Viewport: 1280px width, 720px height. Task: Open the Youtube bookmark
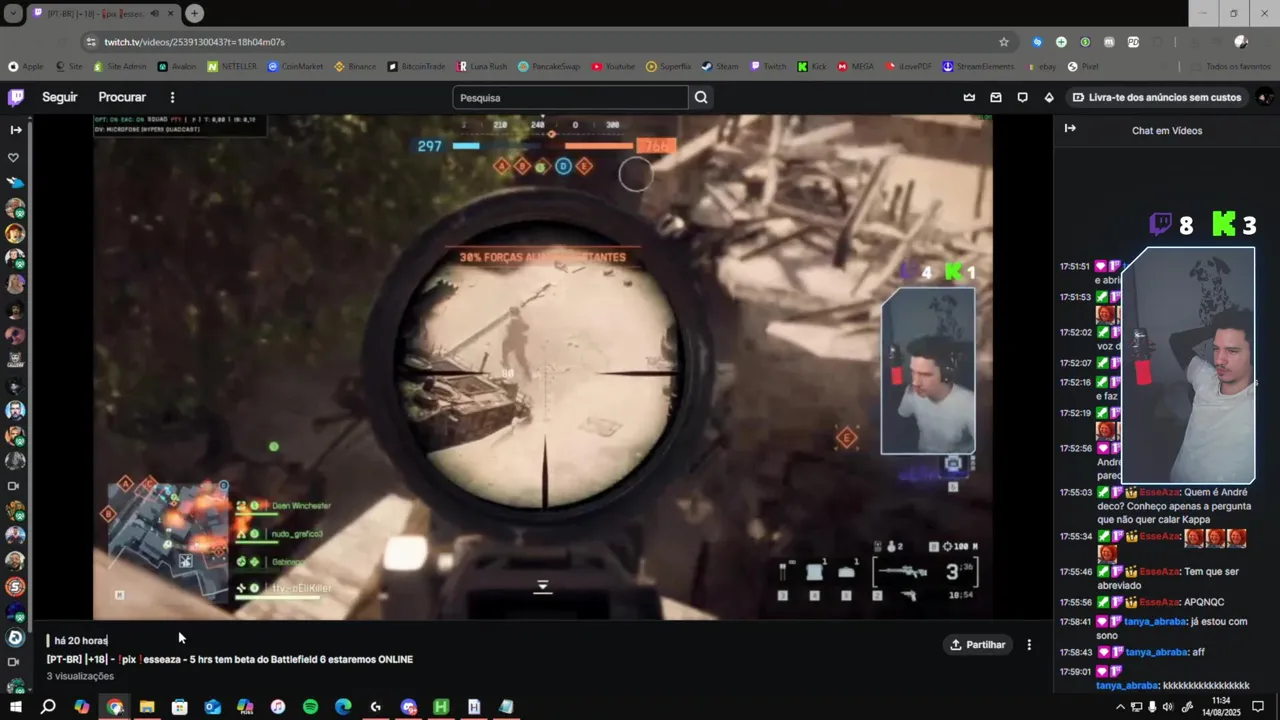[613, 66]
